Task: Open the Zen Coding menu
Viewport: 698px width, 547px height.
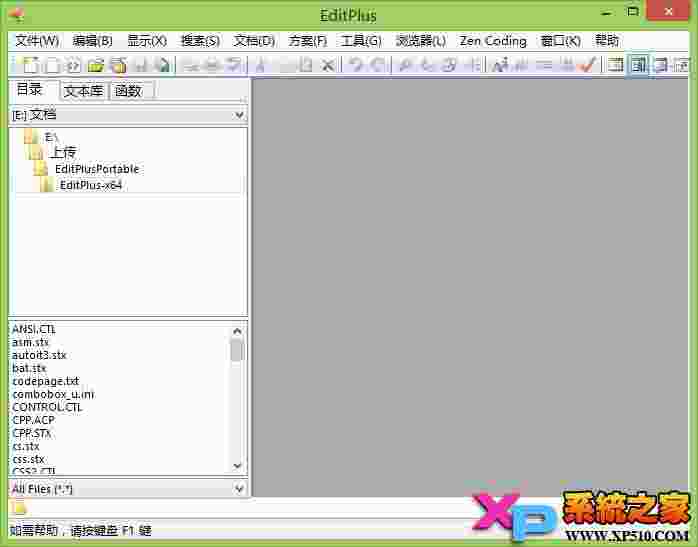Action: 493,41
